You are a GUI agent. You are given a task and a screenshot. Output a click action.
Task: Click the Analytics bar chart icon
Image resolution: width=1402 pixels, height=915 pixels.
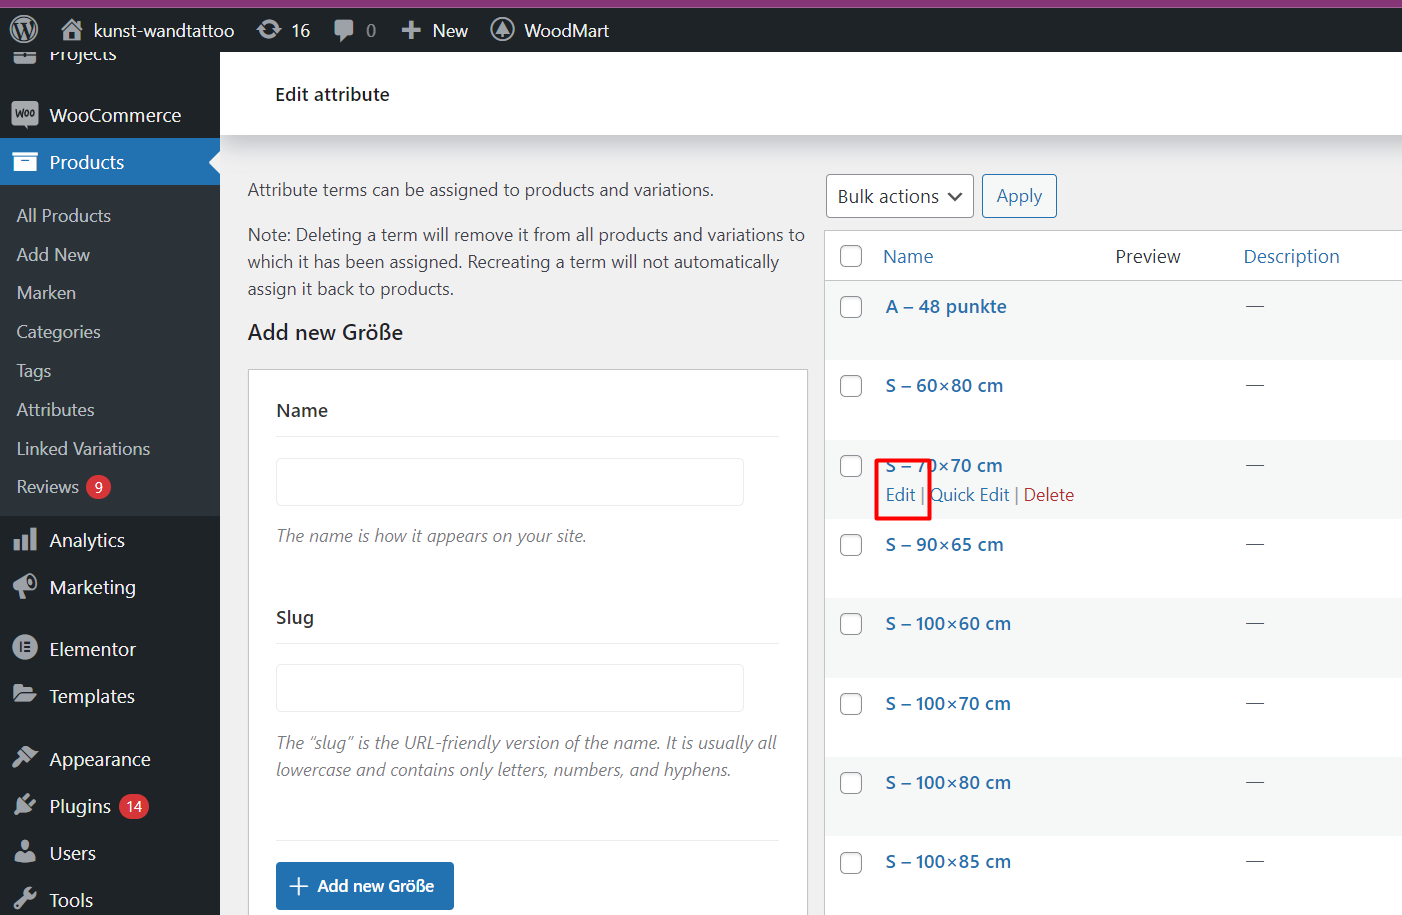[25, 540]
